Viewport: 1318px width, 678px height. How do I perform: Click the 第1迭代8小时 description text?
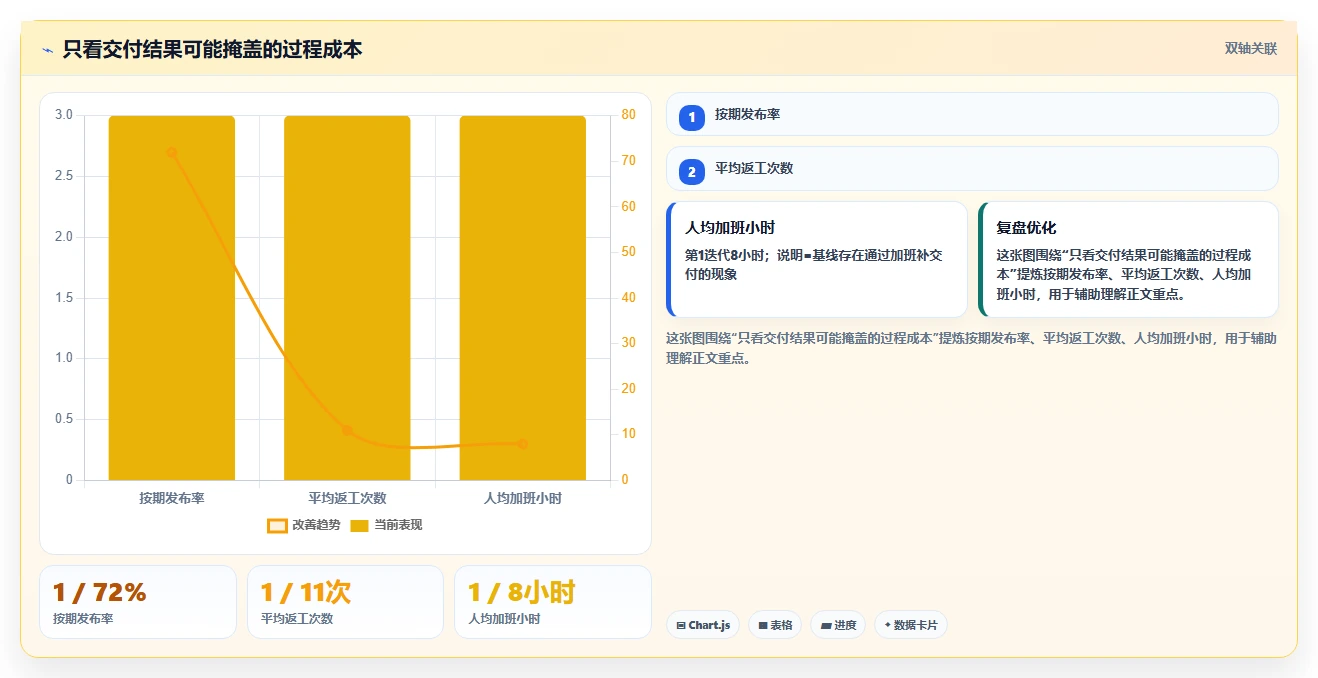pyautogui.click(x=813, y=264)
